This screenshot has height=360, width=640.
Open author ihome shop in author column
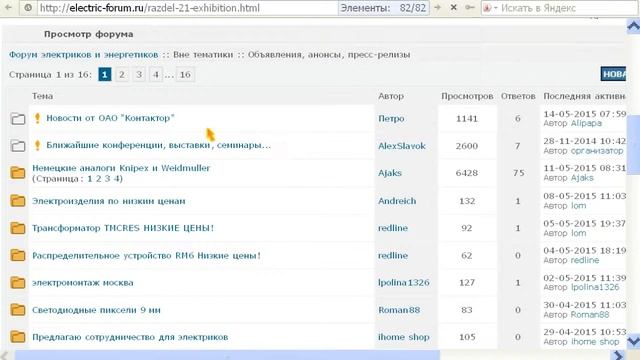click(x=404, y=337)
